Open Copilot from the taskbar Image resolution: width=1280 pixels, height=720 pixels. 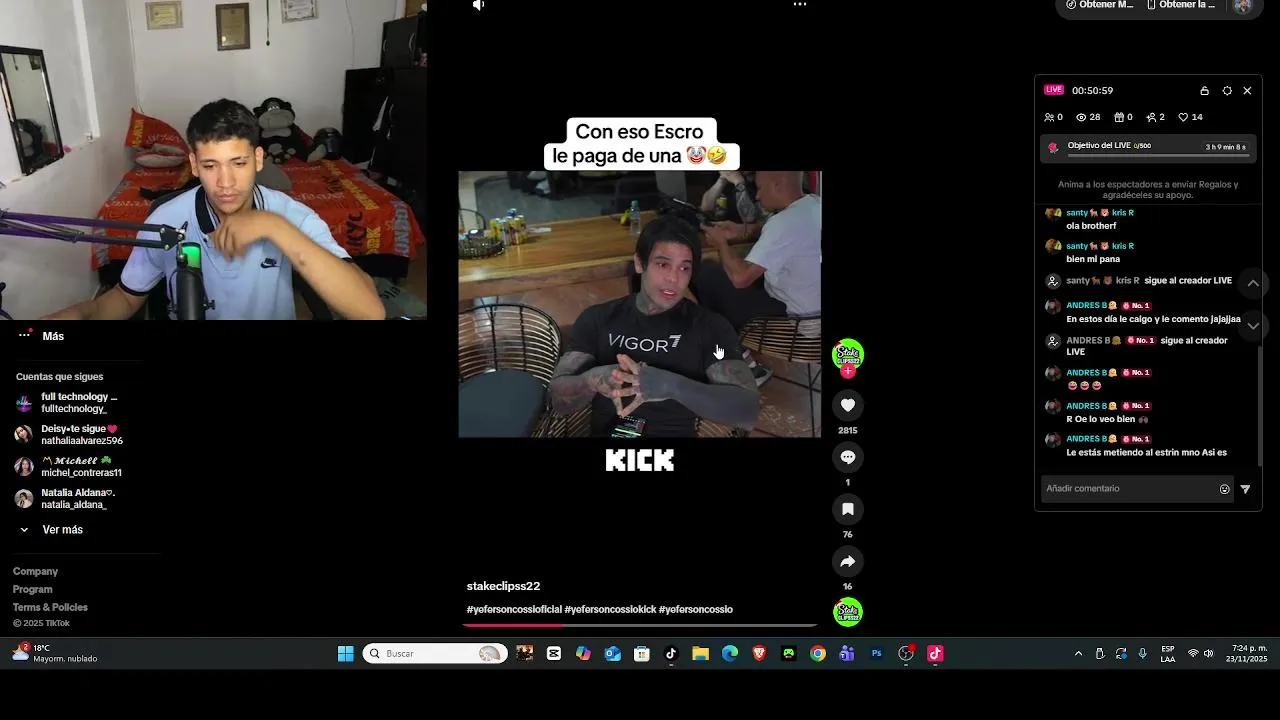coord(583,654)
